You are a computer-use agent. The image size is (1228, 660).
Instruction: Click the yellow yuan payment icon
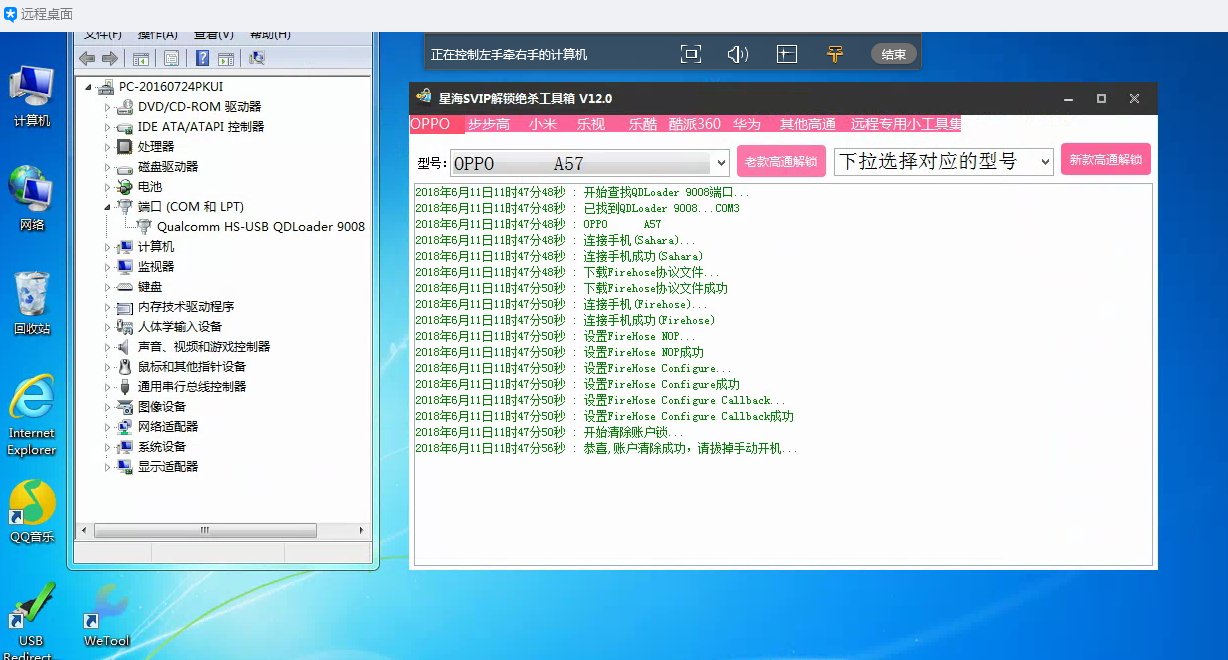pyautogui.click(x=835, y=54)
